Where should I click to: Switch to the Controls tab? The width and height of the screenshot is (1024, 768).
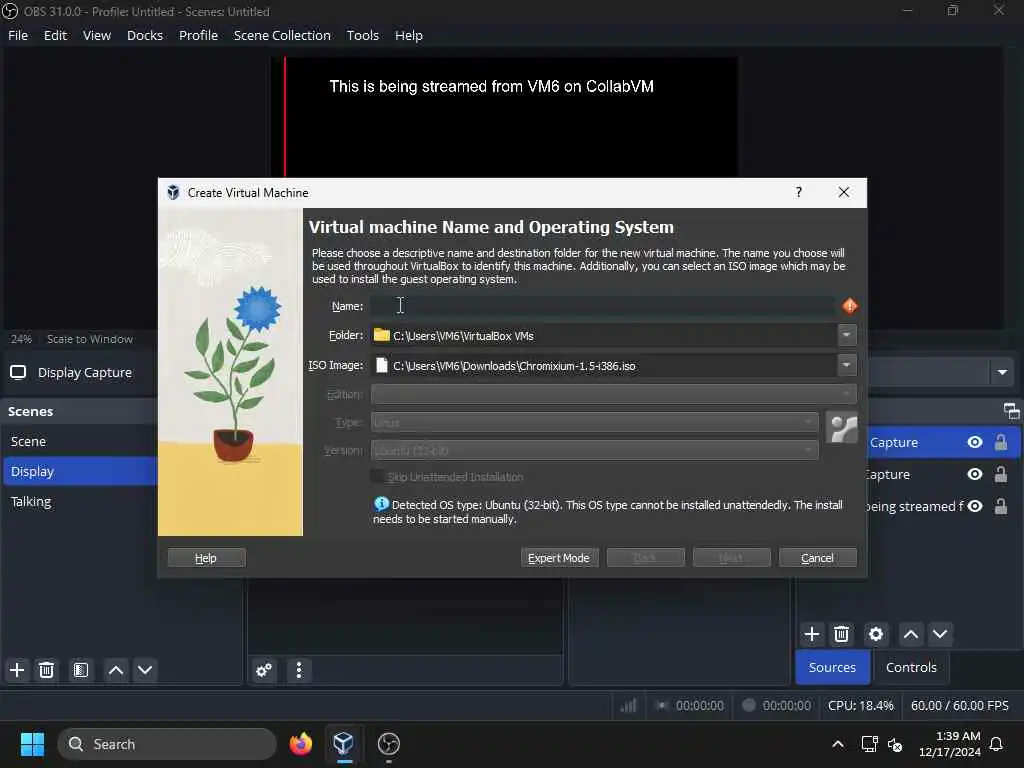click(911, 667)
